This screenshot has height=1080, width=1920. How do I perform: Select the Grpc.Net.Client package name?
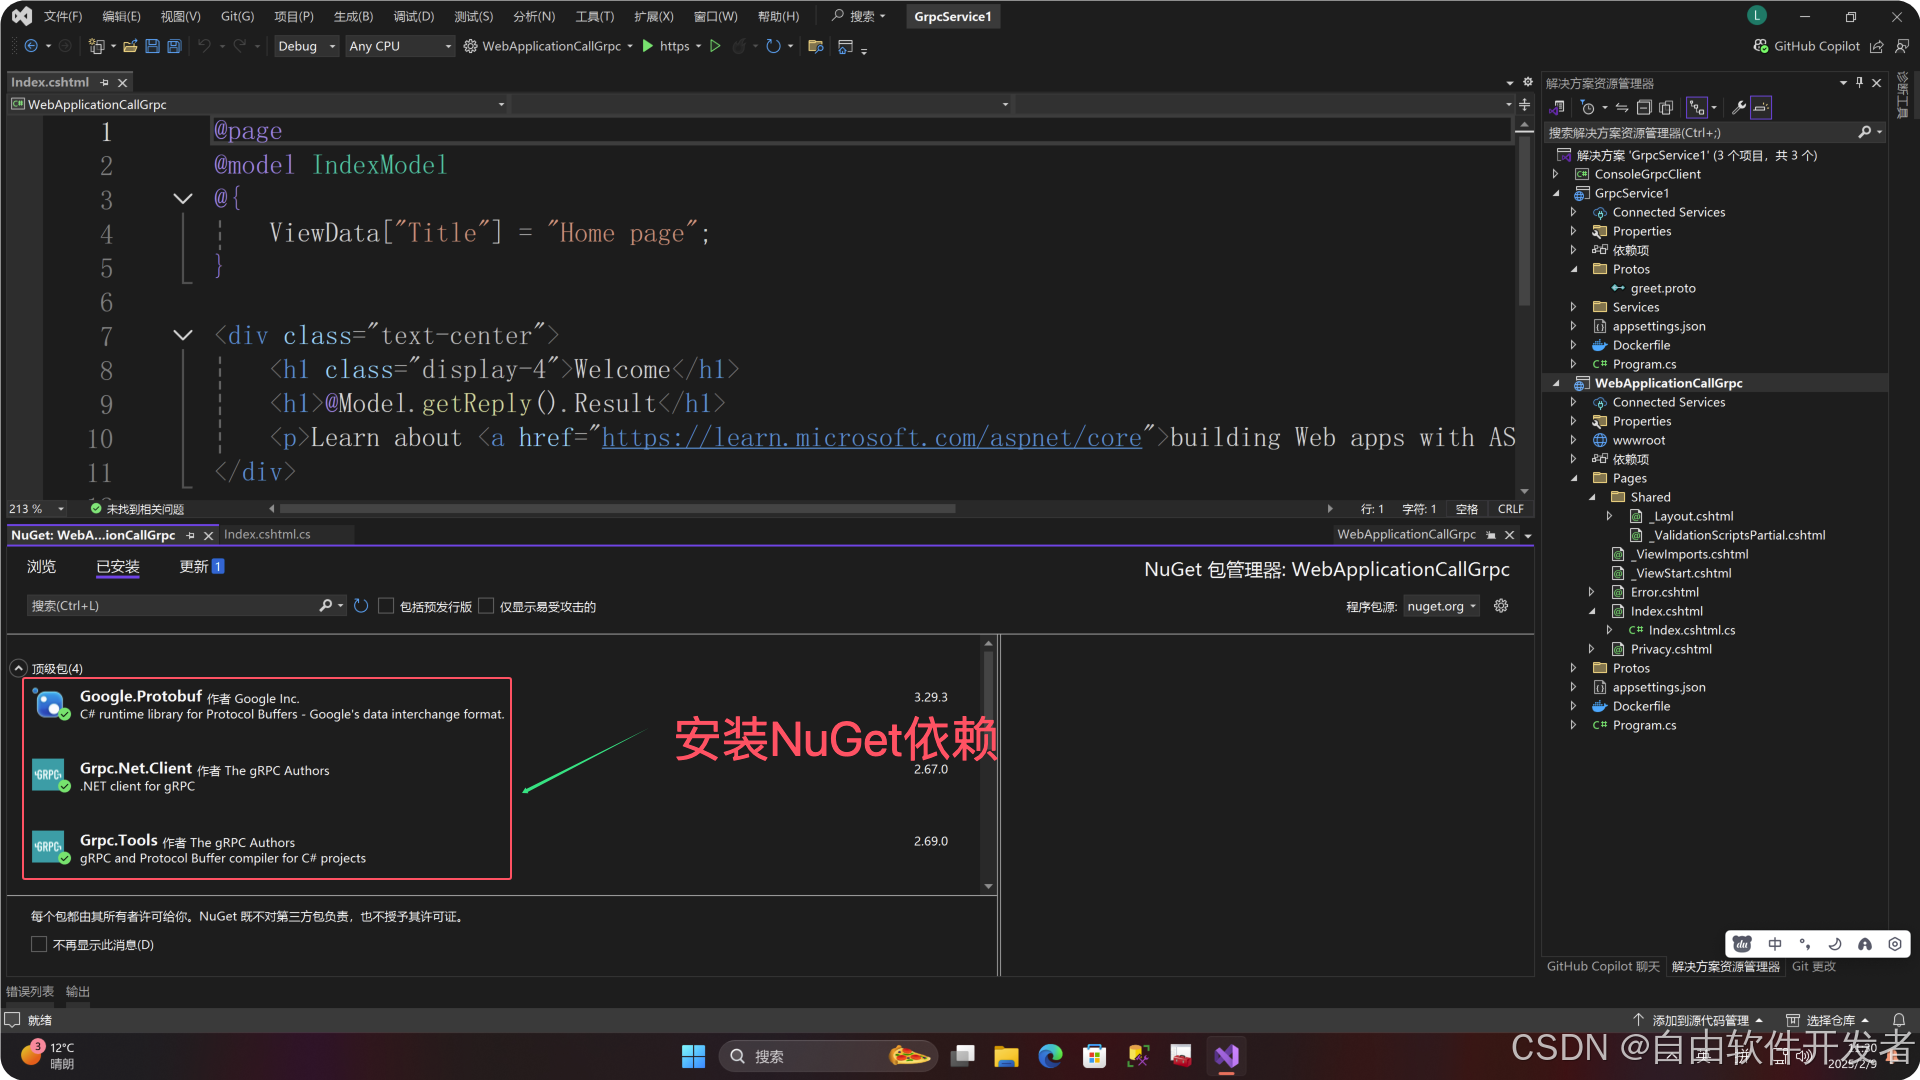coord(136,768)
